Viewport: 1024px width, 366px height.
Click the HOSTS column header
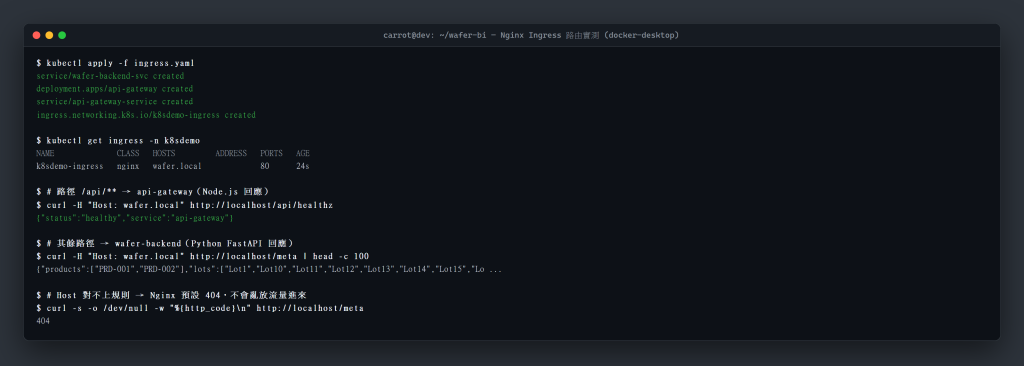pos(164,154)
